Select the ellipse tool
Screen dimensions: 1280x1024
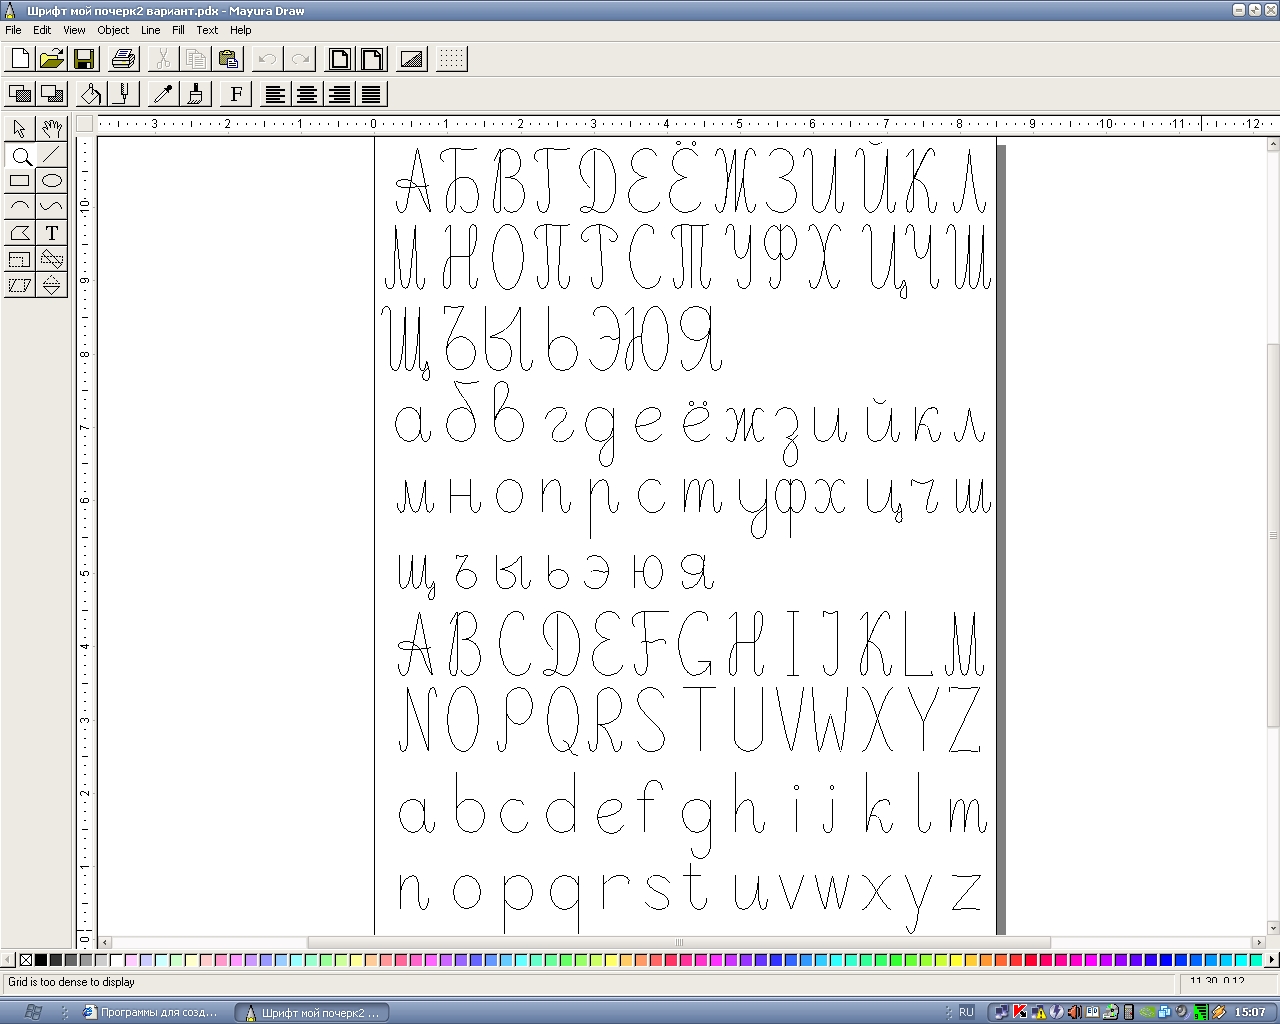tap(52, 181)
